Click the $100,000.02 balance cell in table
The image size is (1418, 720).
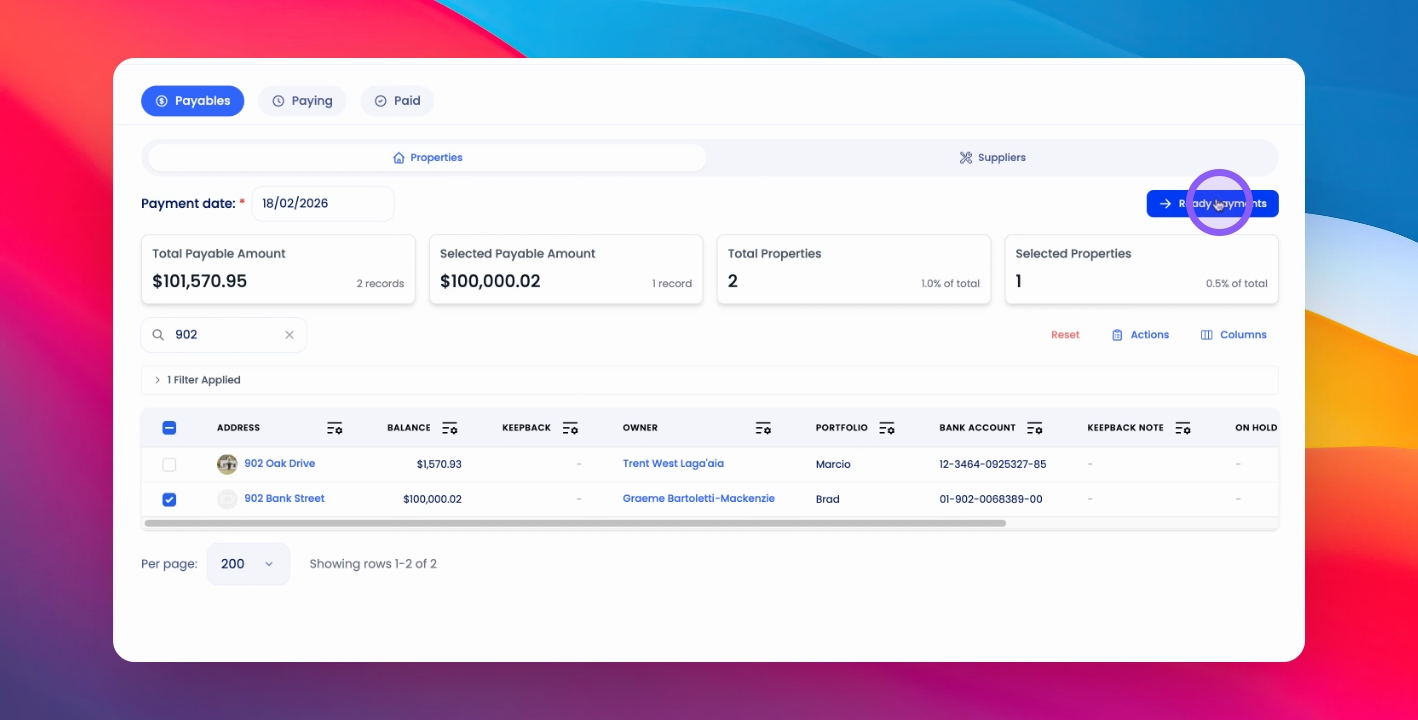(x=432, y=499)
